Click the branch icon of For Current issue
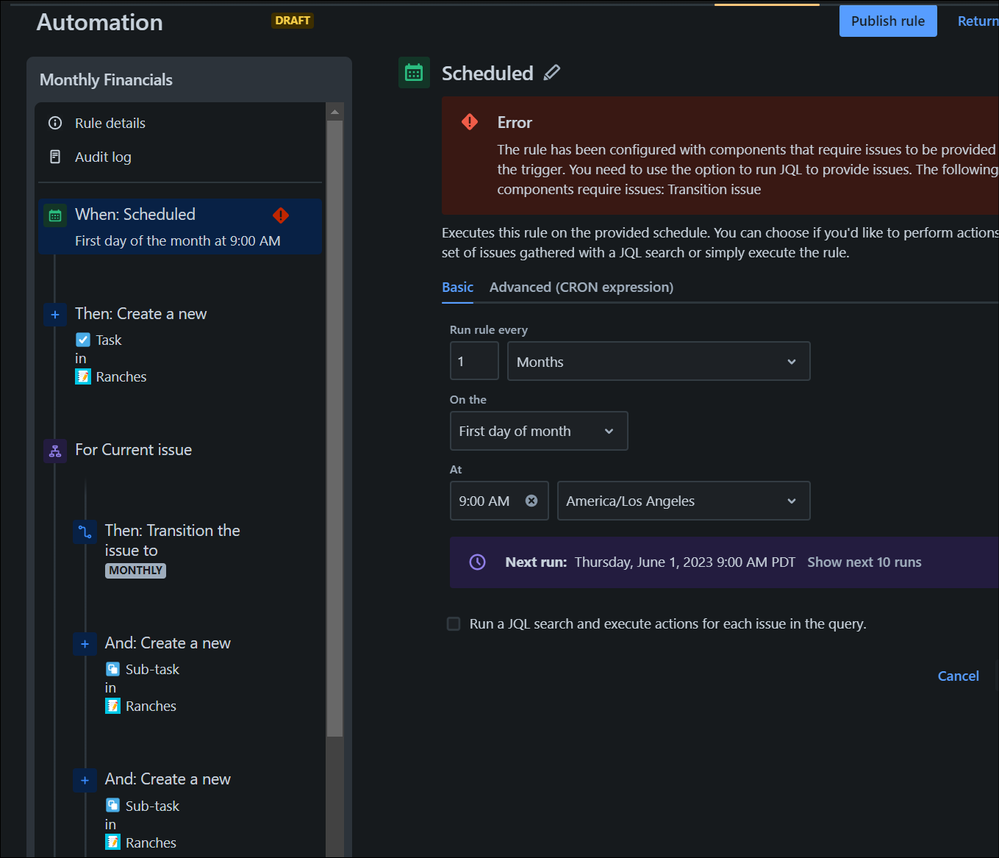This screenshot has width=999, height=858. click(x=55, y=451)
